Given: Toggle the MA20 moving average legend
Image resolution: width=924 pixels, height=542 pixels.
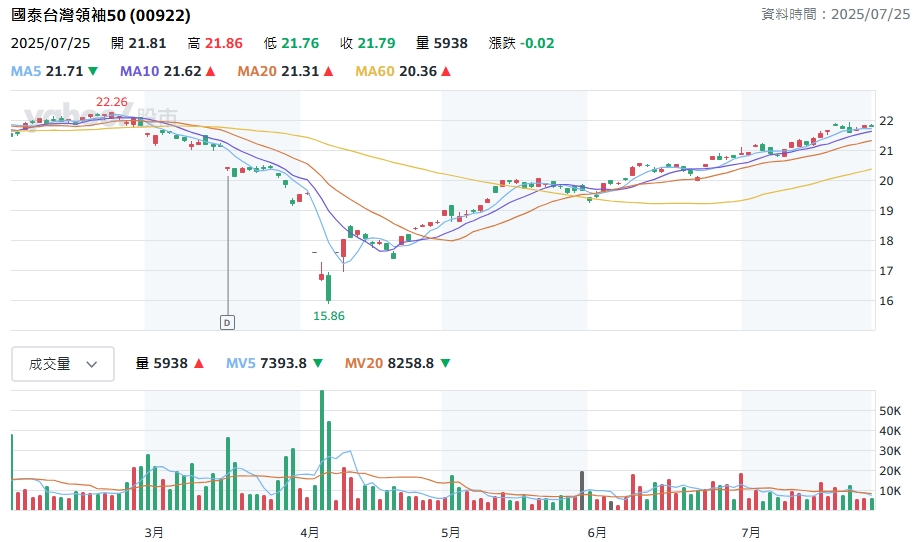Looking at the screenshot, I should click(277, 72).
